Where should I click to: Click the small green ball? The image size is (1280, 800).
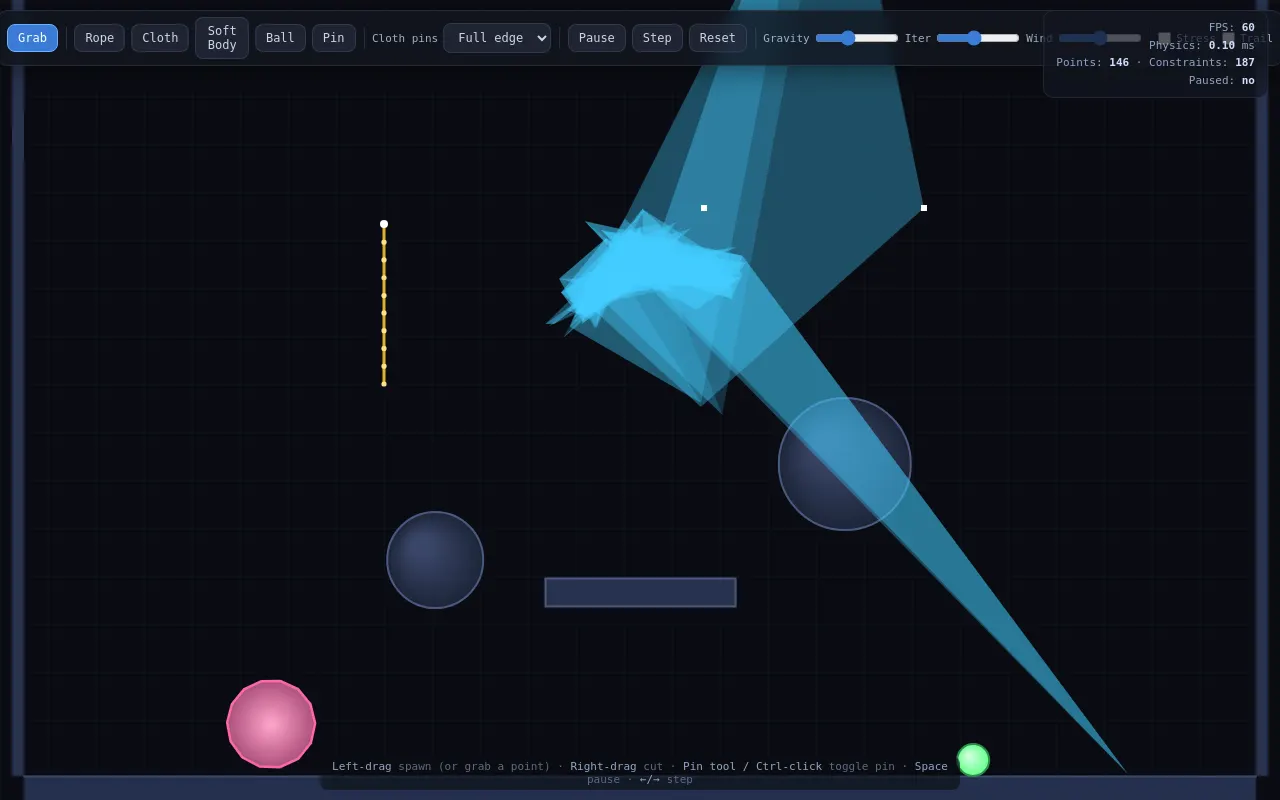tap(973, 760)
